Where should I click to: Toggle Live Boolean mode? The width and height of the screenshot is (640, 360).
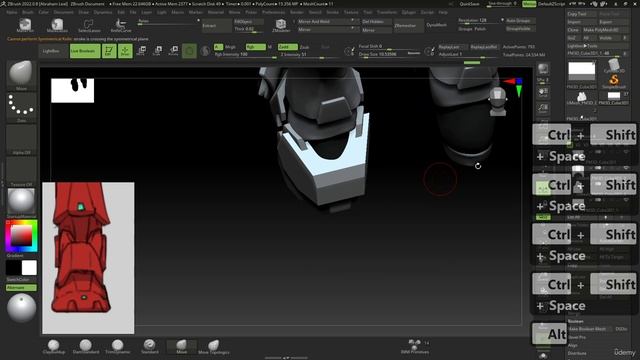85,51
